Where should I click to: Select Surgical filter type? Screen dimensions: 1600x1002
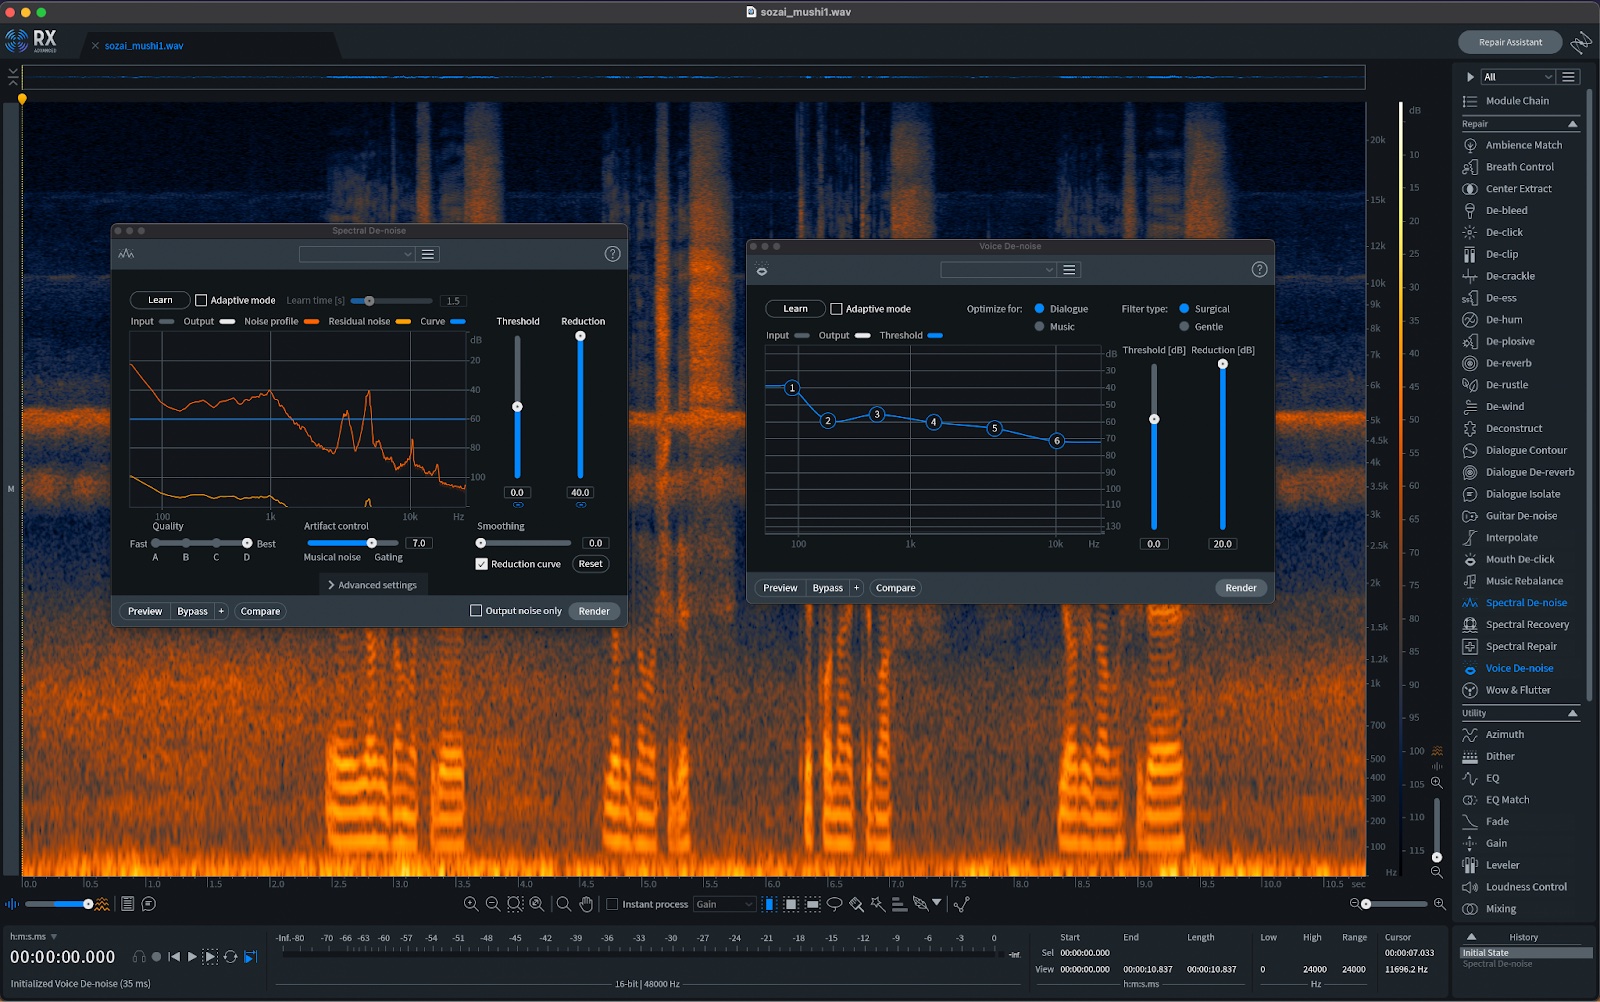coord(1185,309)
